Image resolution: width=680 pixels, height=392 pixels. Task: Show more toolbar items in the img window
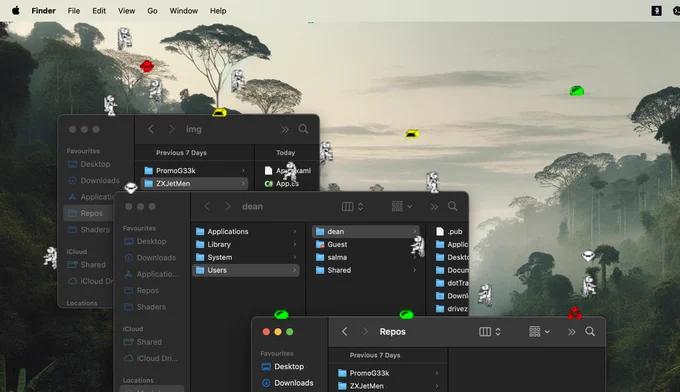(284, 129)
